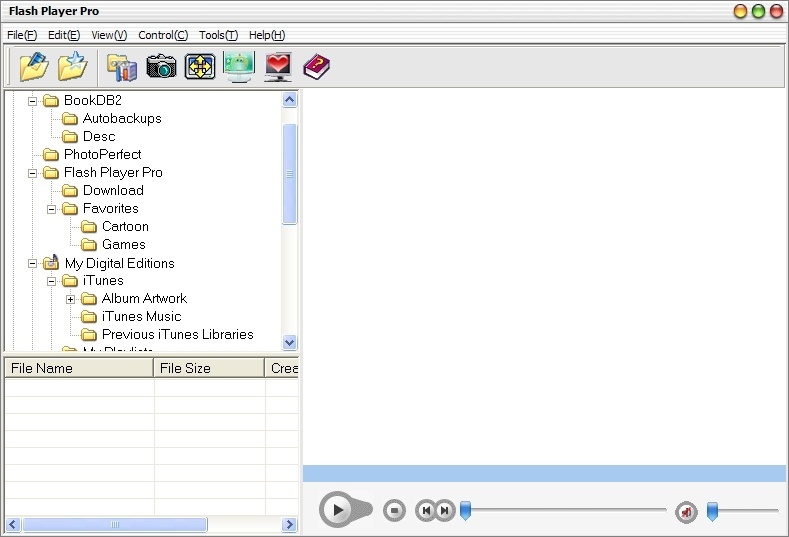Collapse the Flash Player Pro tree node
The height and width of the screenshot is (537, 789).
click(x=32, y=173)
